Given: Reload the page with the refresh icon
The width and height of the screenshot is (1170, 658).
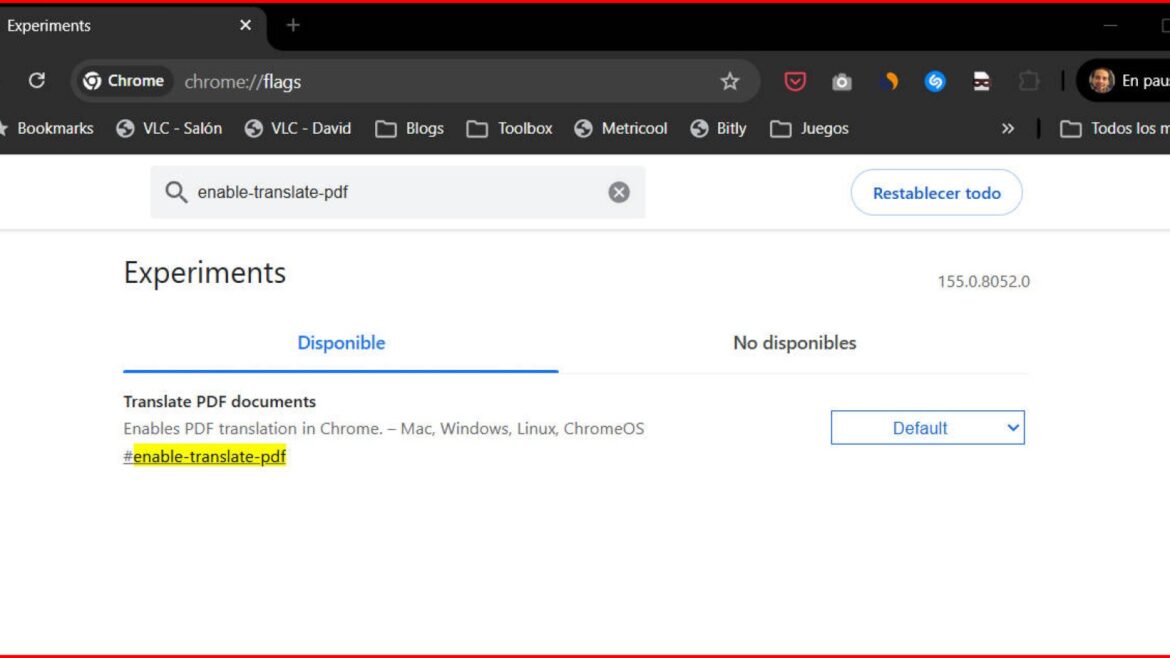Looking at the screenshot, I should click(x=37, y=81).
